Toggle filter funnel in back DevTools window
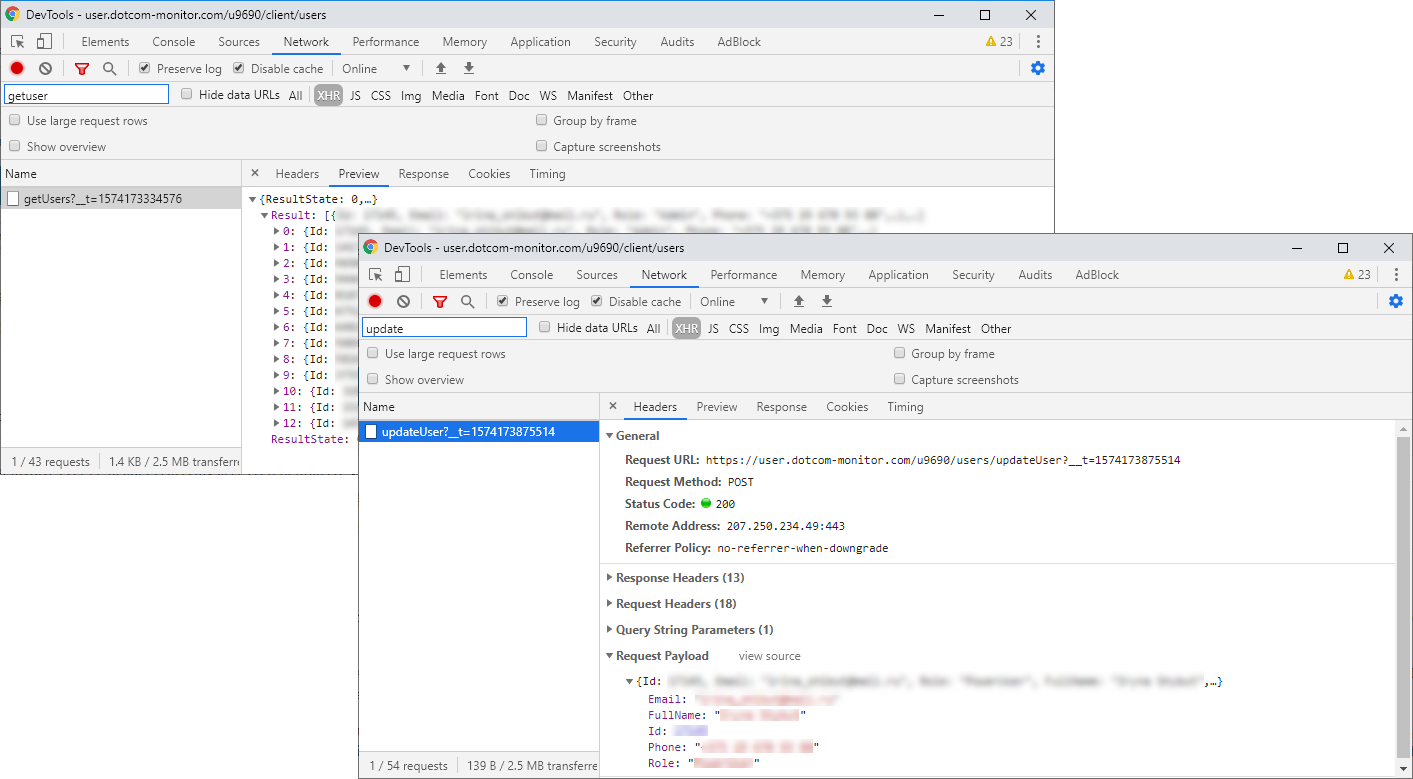The image size is (1413, 779). (x=82, y=68)
